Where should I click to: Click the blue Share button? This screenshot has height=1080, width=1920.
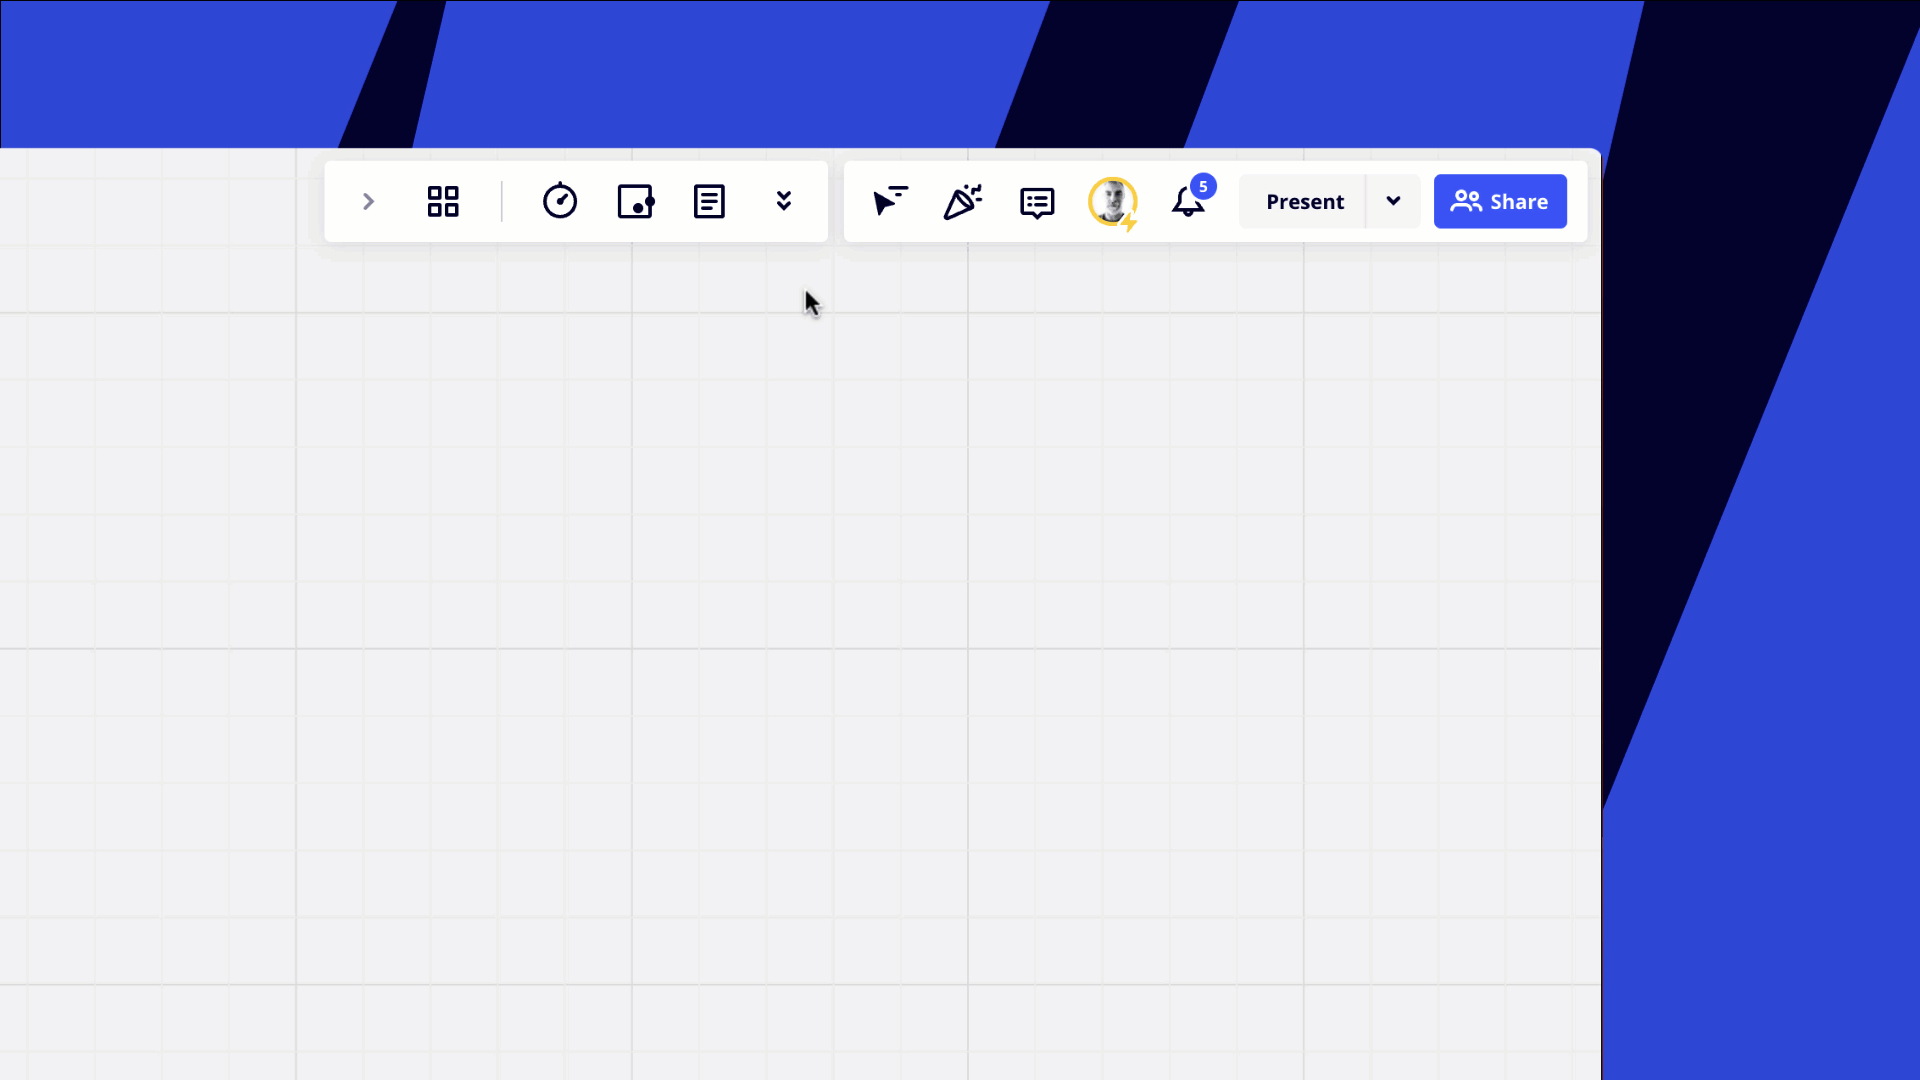(x=1500, y=202)
